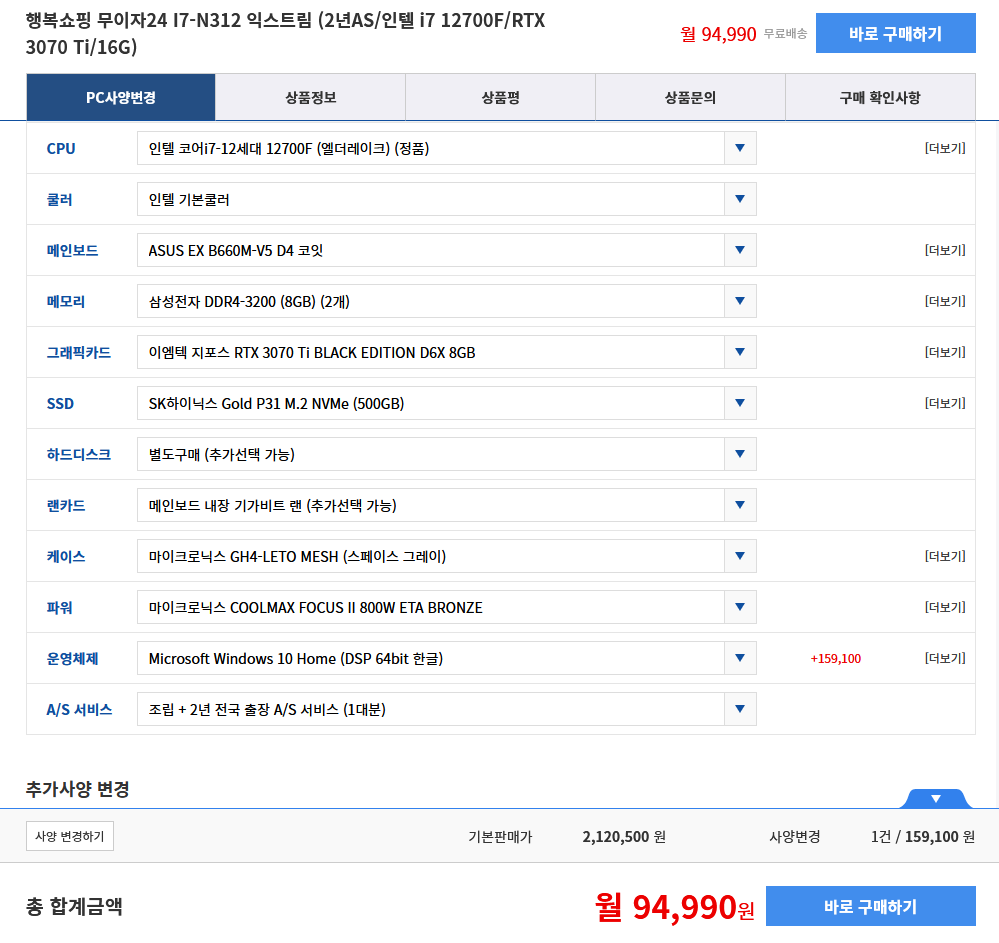Open the 파워 dropdown arrow
The image size is (999, 943).
pos(740,607)
